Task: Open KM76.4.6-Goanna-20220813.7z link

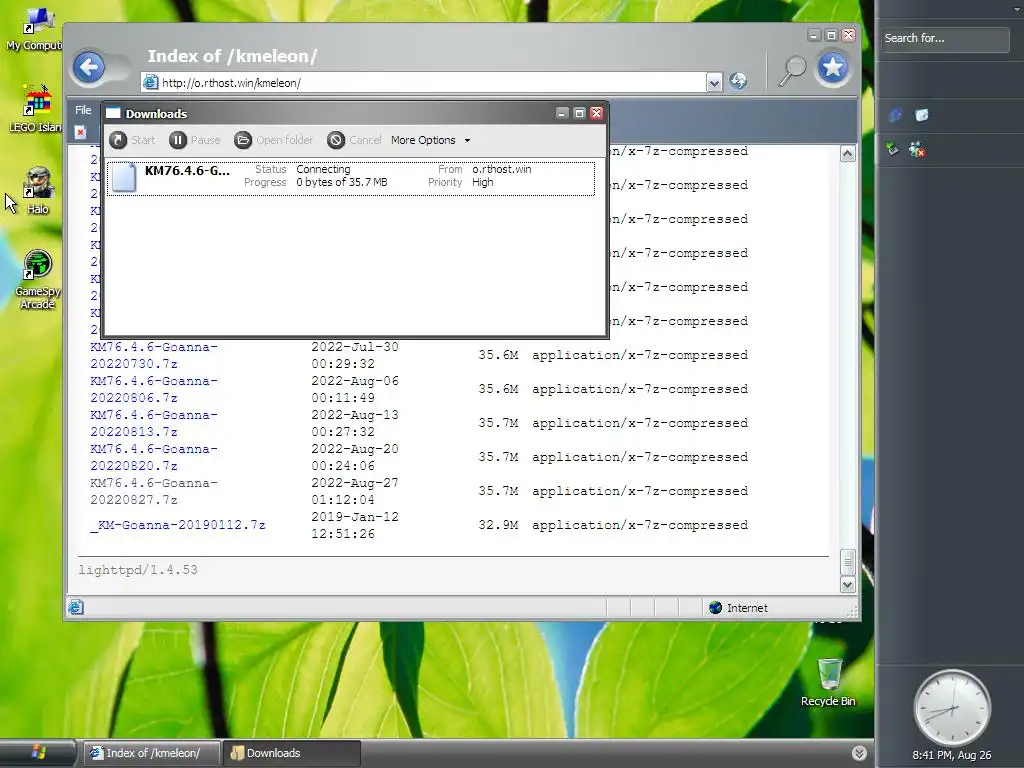Action: click(x=154, y=423)
